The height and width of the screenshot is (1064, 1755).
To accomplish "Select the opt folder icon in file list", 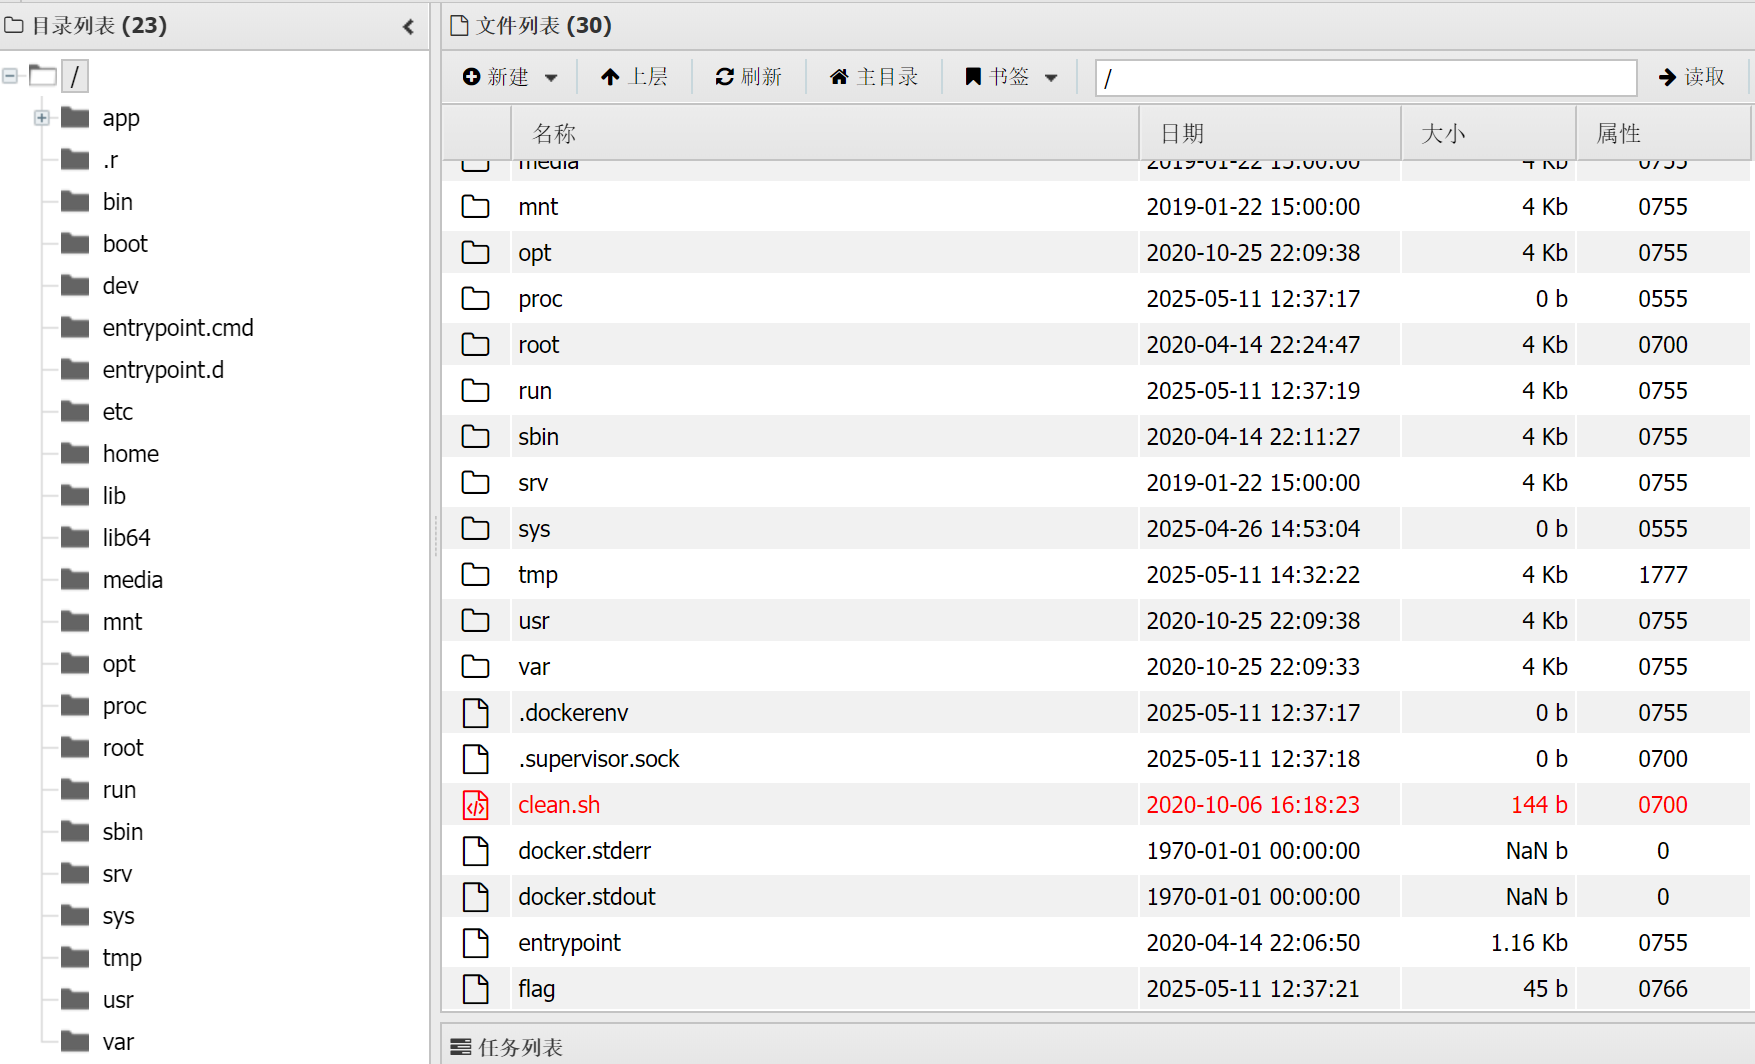I will (x=476, y=253).
